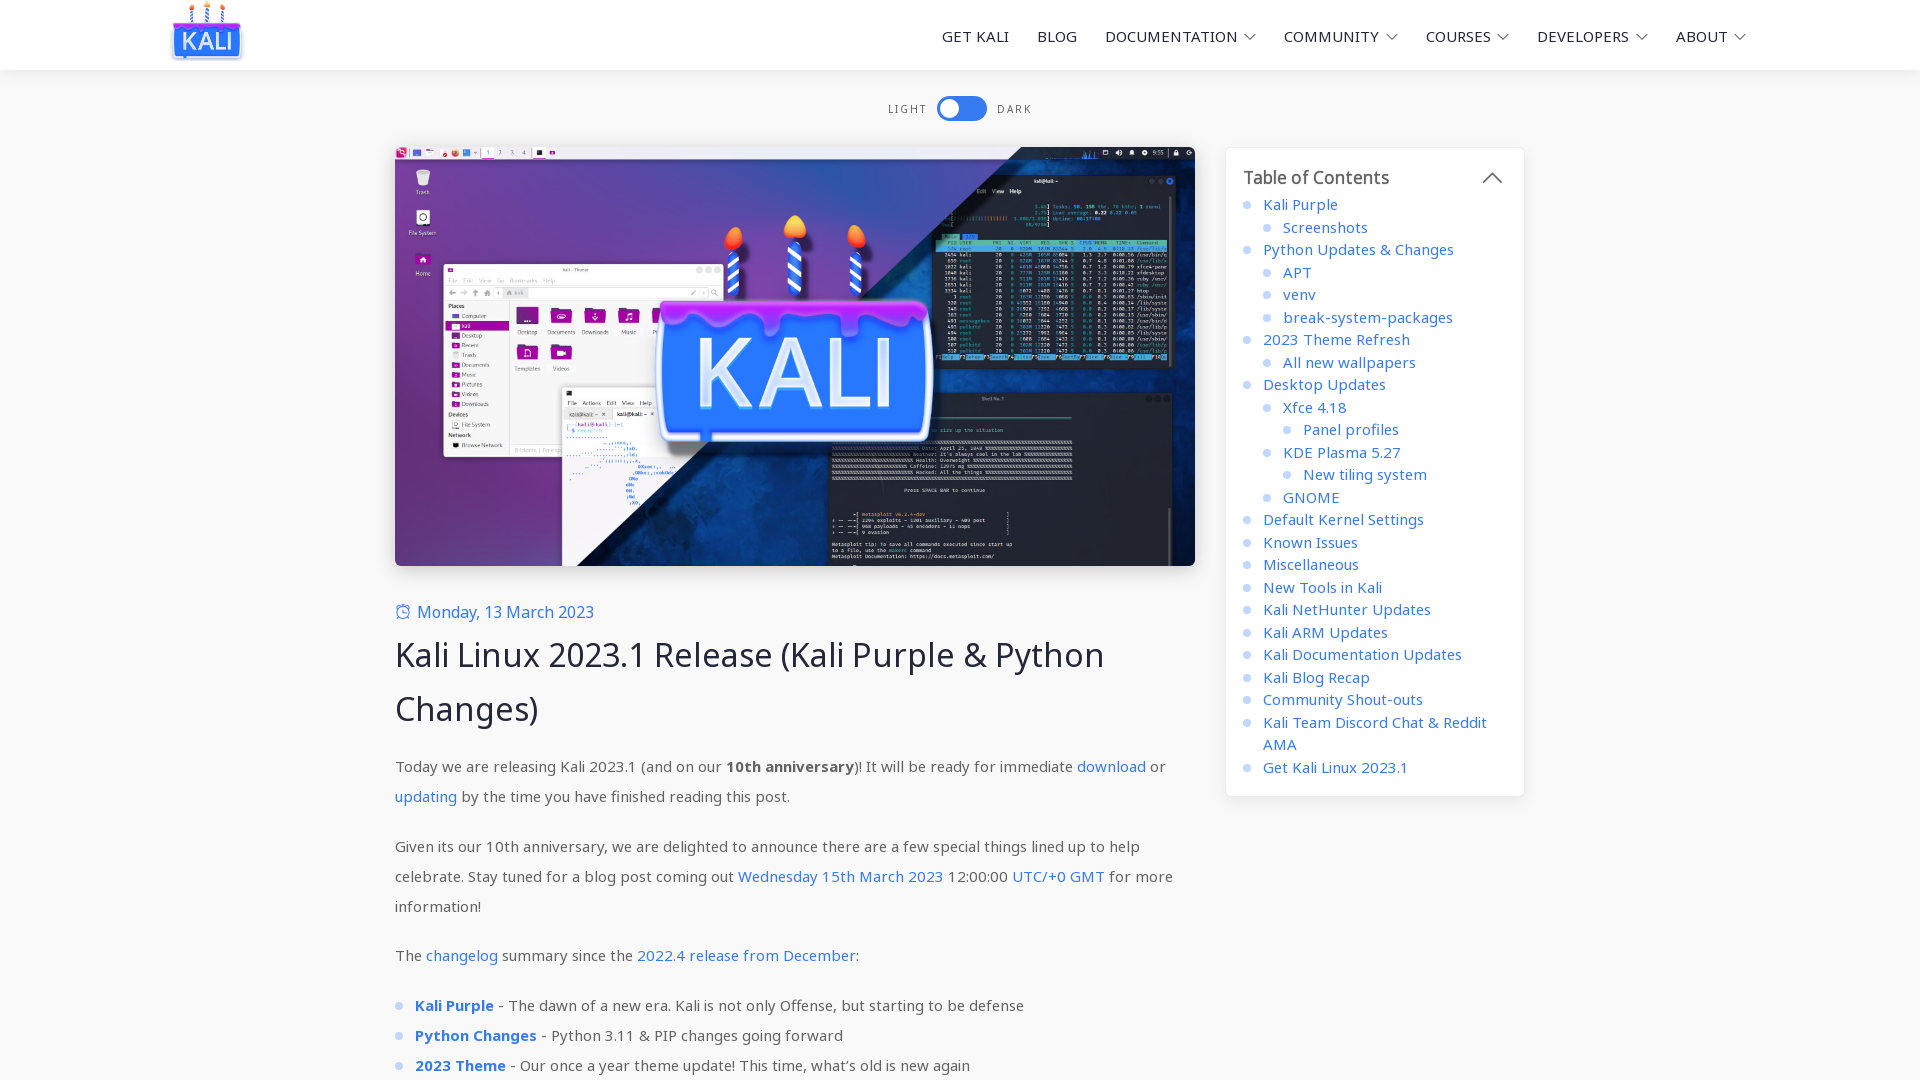Jump to Kali Team Discord Chat & Reddit AMA
This screenshot has height=1080, width=1920.
[x=1374, y=733]
